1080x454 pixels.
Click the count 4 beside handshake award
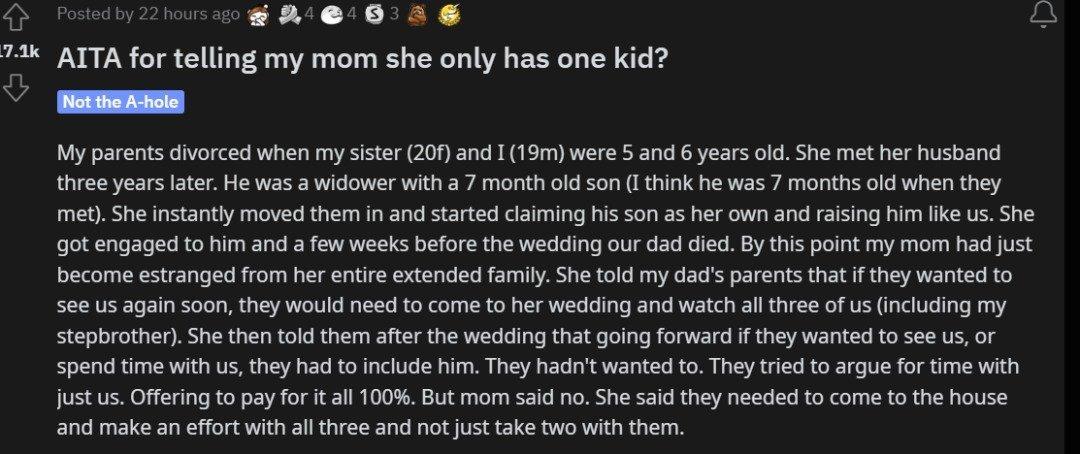point(309,14)
